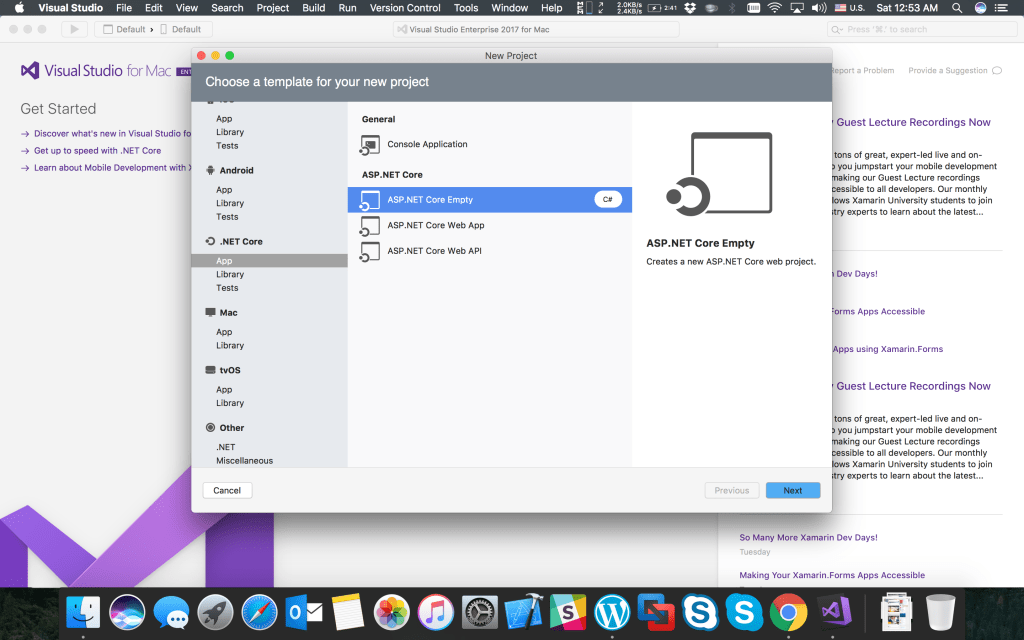Click the Wi-Fi status icon

(x=775, y=8)
